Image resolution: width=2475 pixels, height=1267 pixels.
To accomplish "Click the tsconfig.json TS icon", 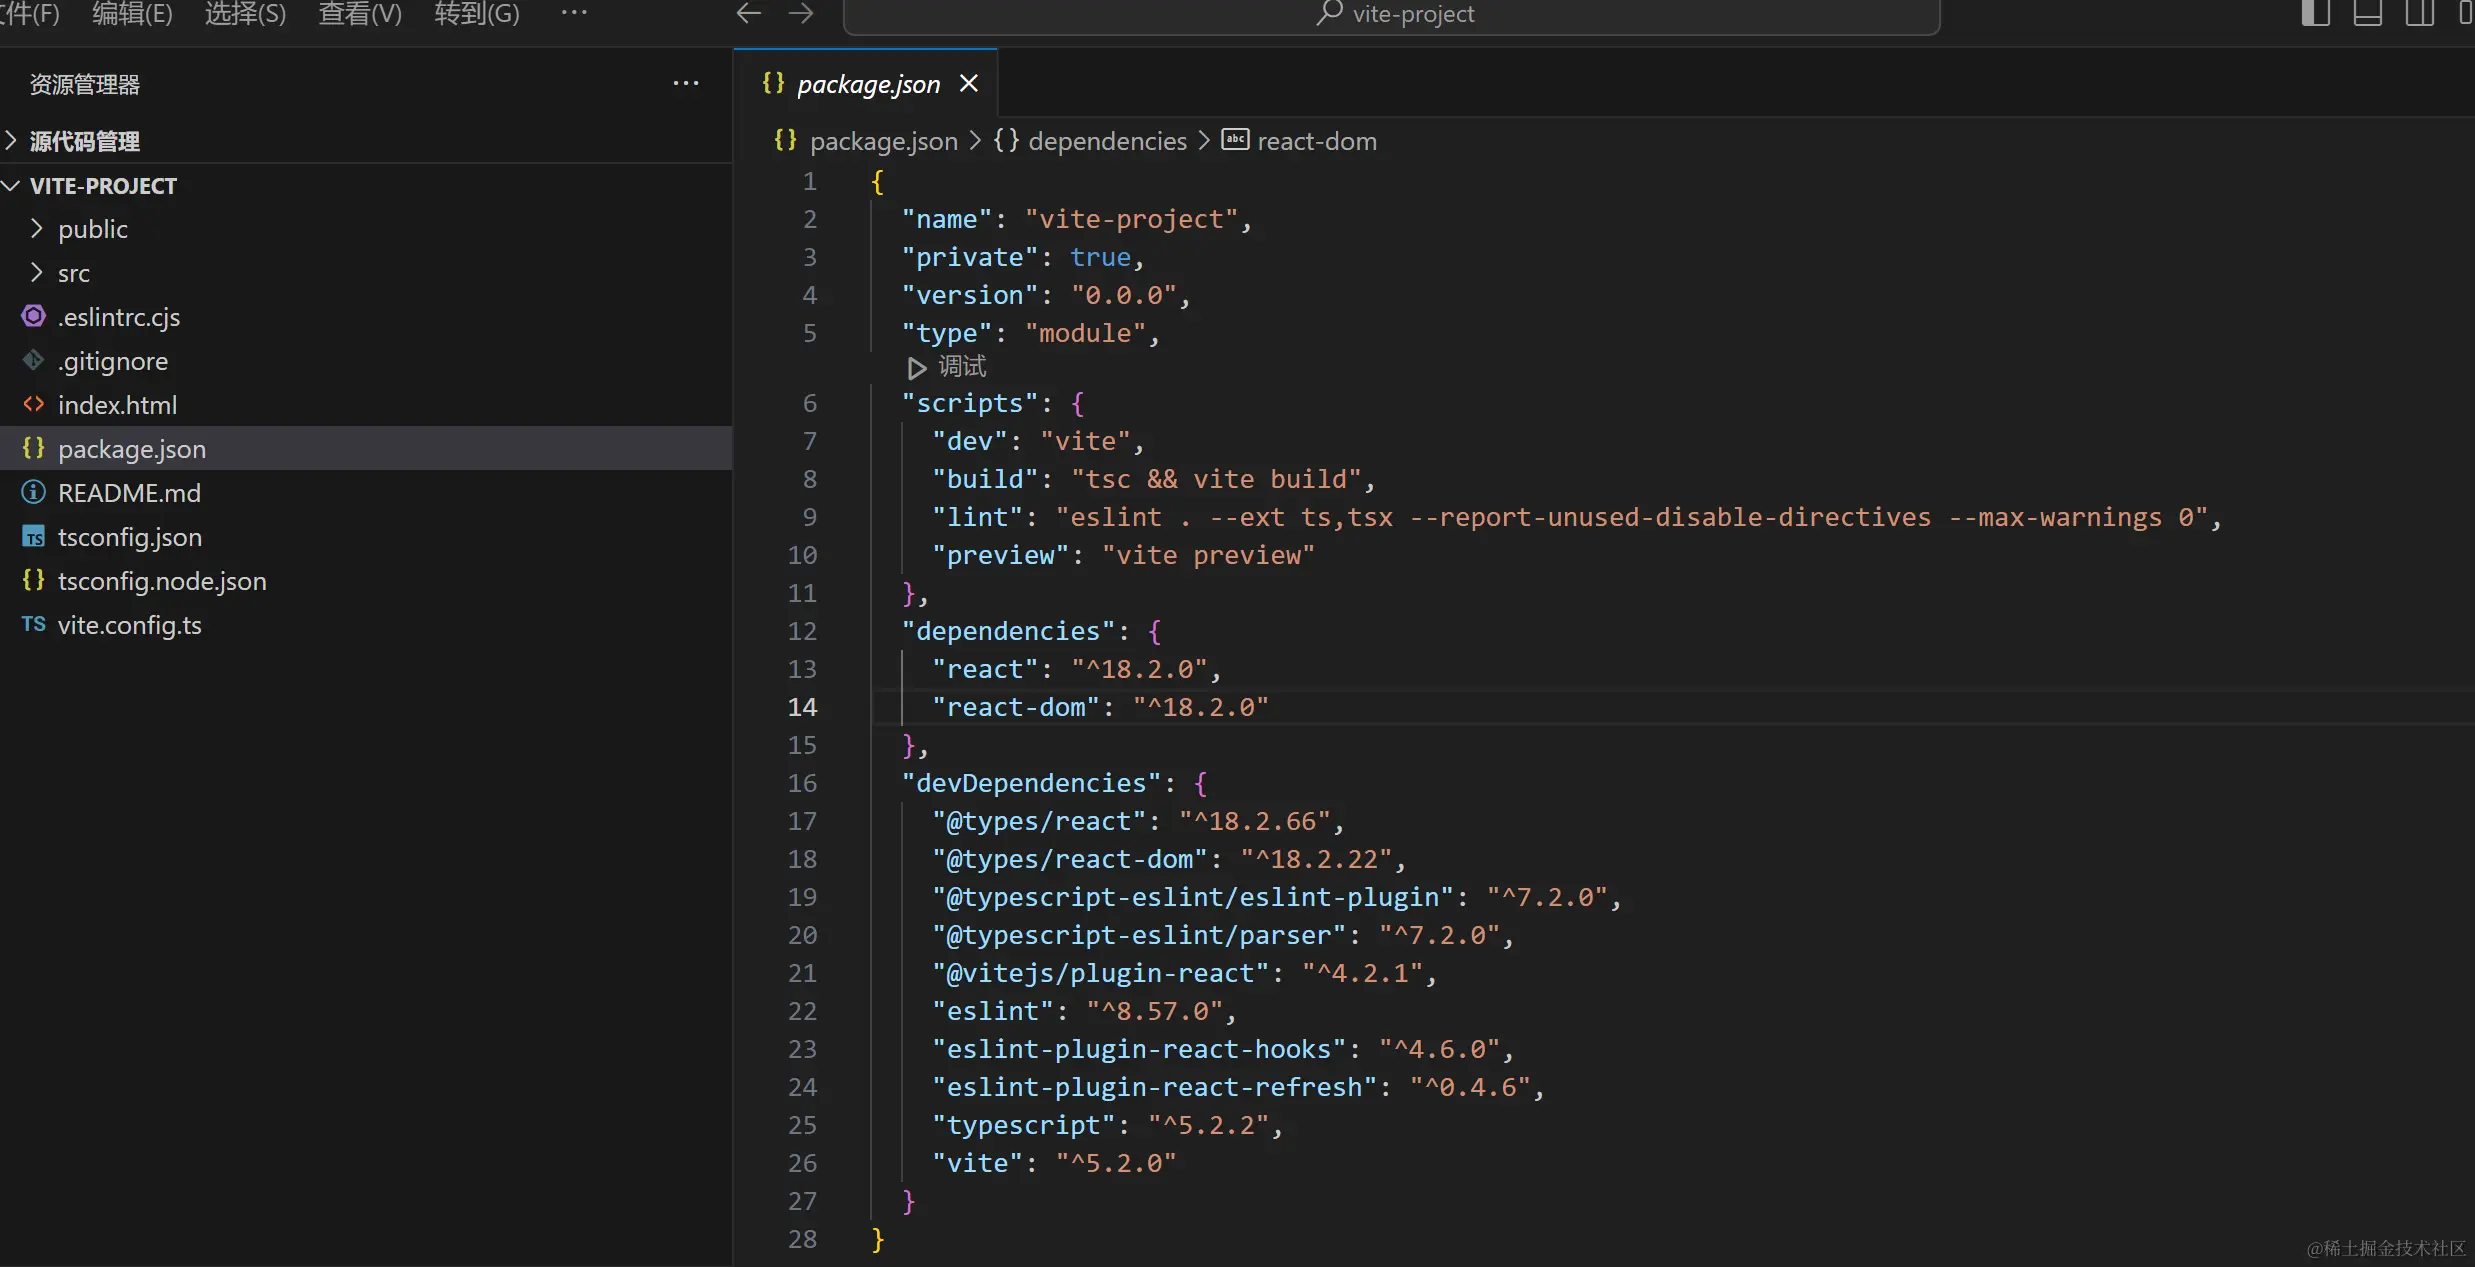I will [33, 537].
